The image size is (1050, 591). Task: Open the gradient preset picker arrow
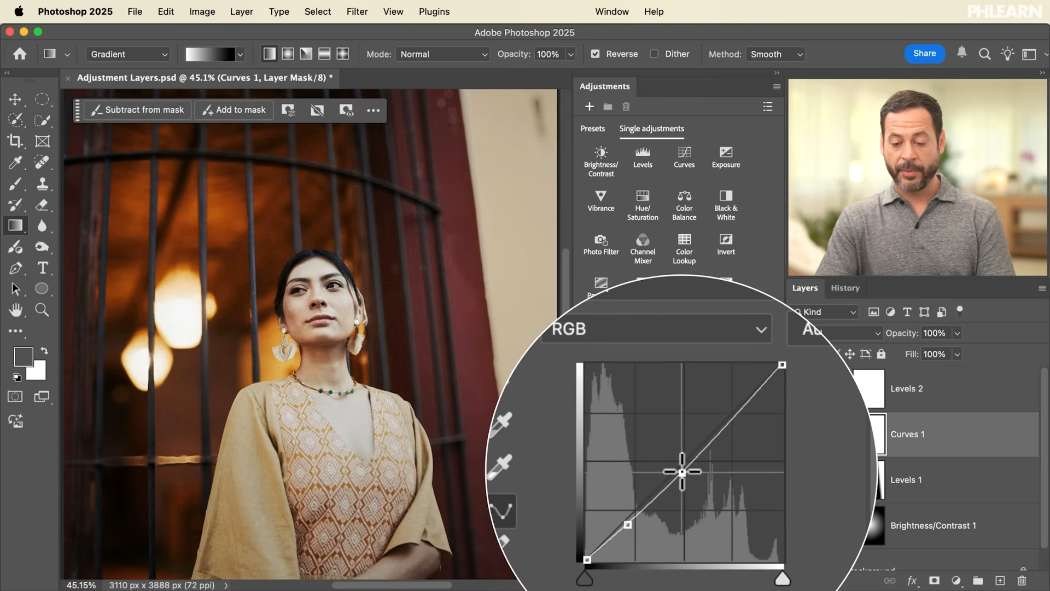click(240, 54)
